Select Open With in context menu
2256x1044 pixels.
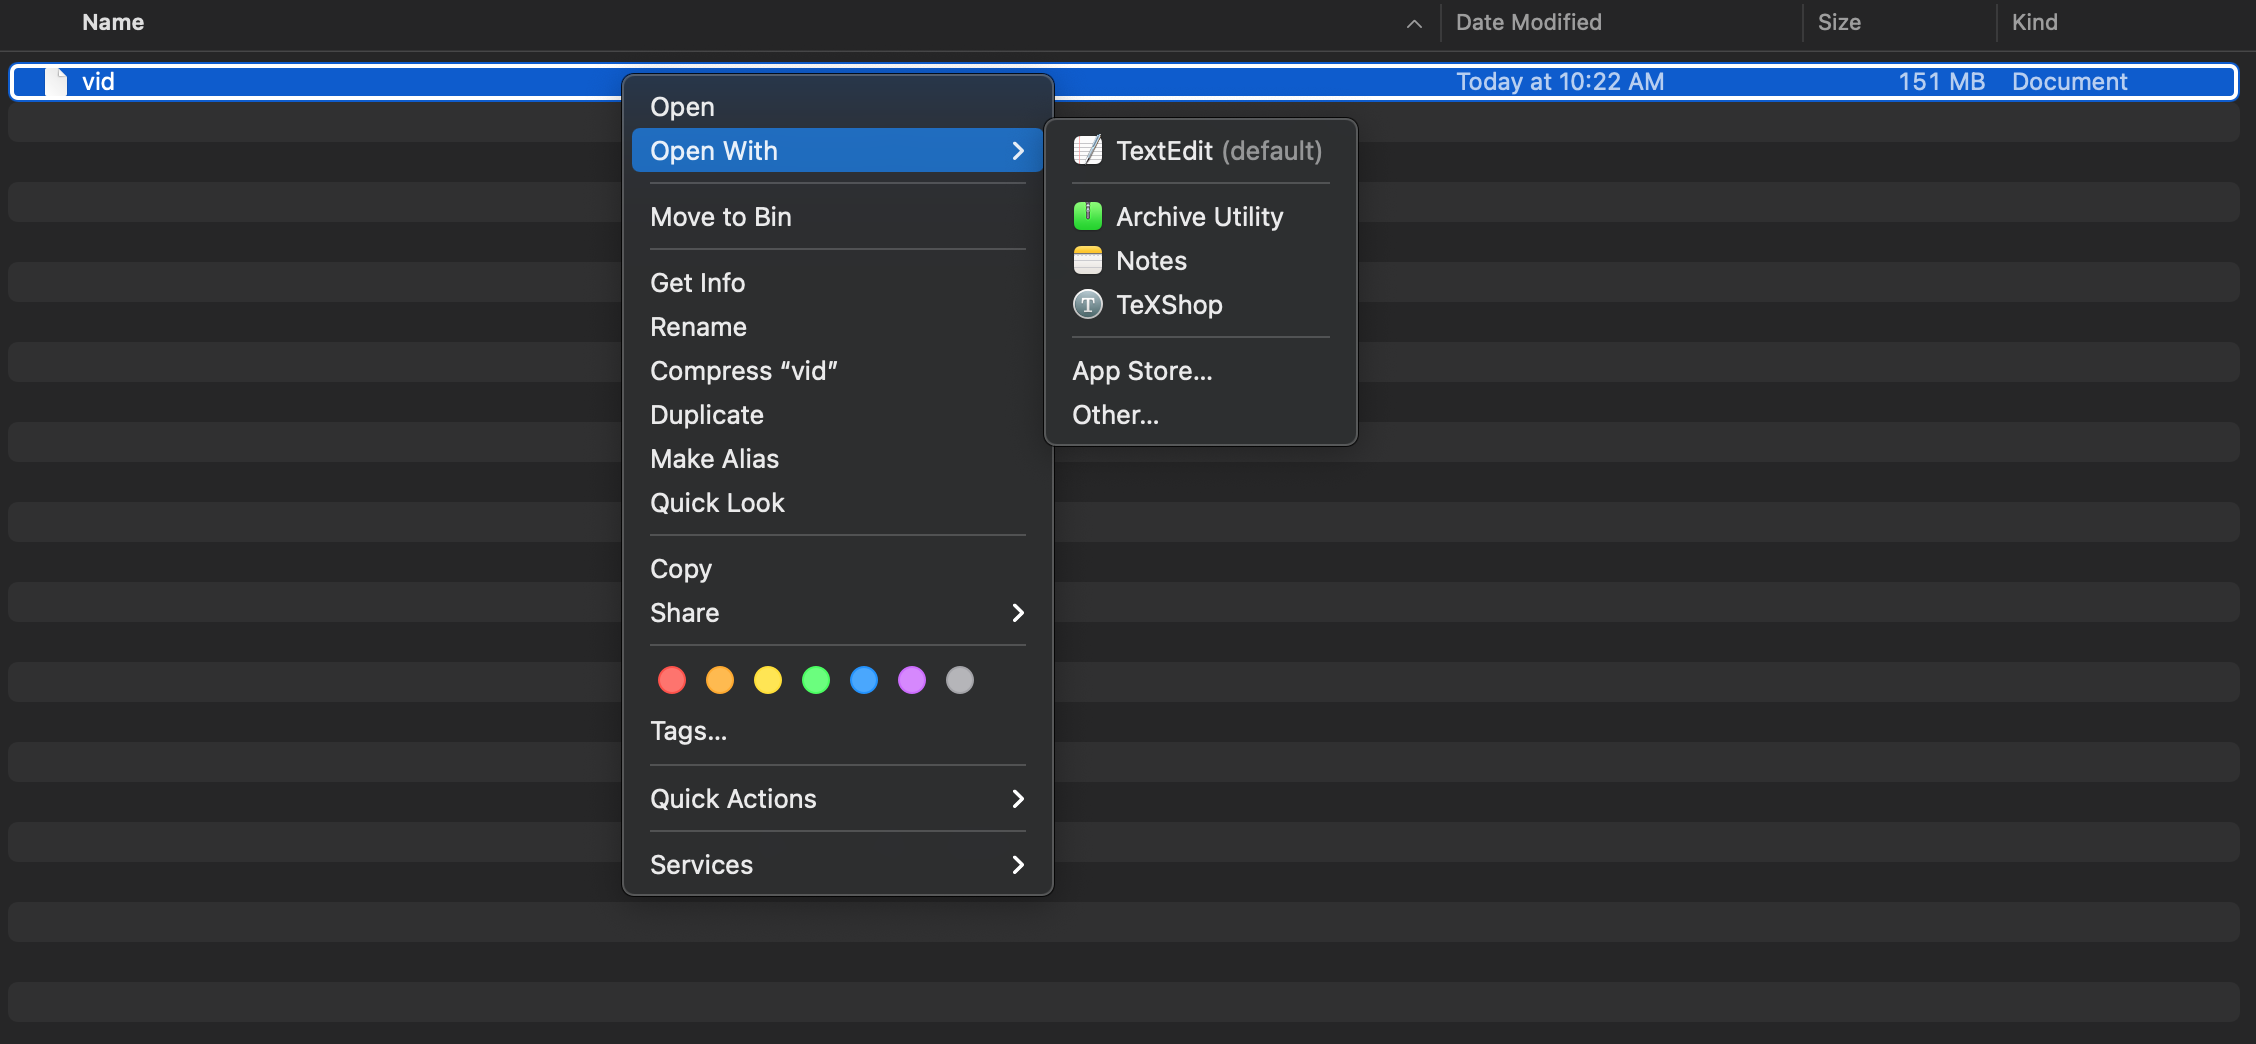837,151
